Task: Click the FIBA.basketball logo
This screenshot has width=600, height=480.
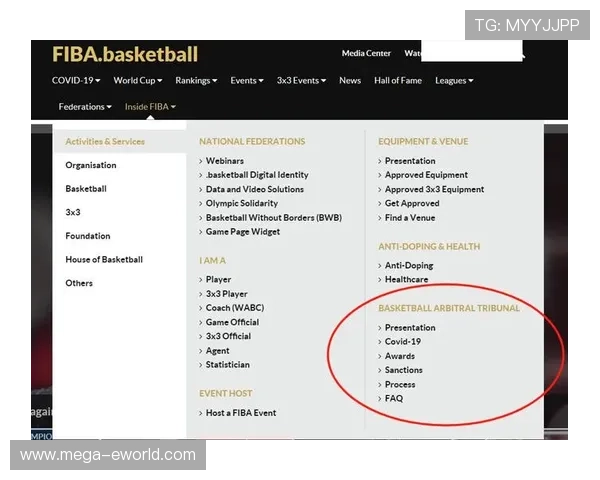Action: [x=125, y=54]
